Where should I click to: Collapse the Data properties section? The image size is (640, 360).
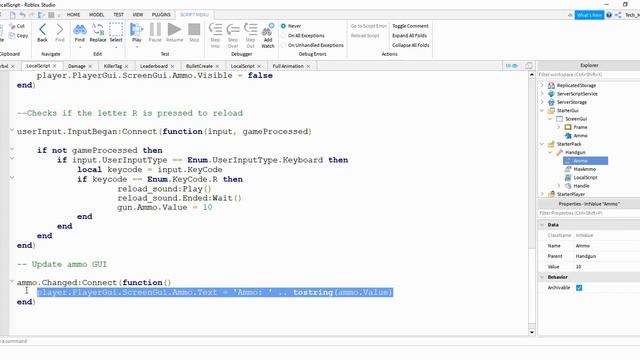[x=542, y=225]
